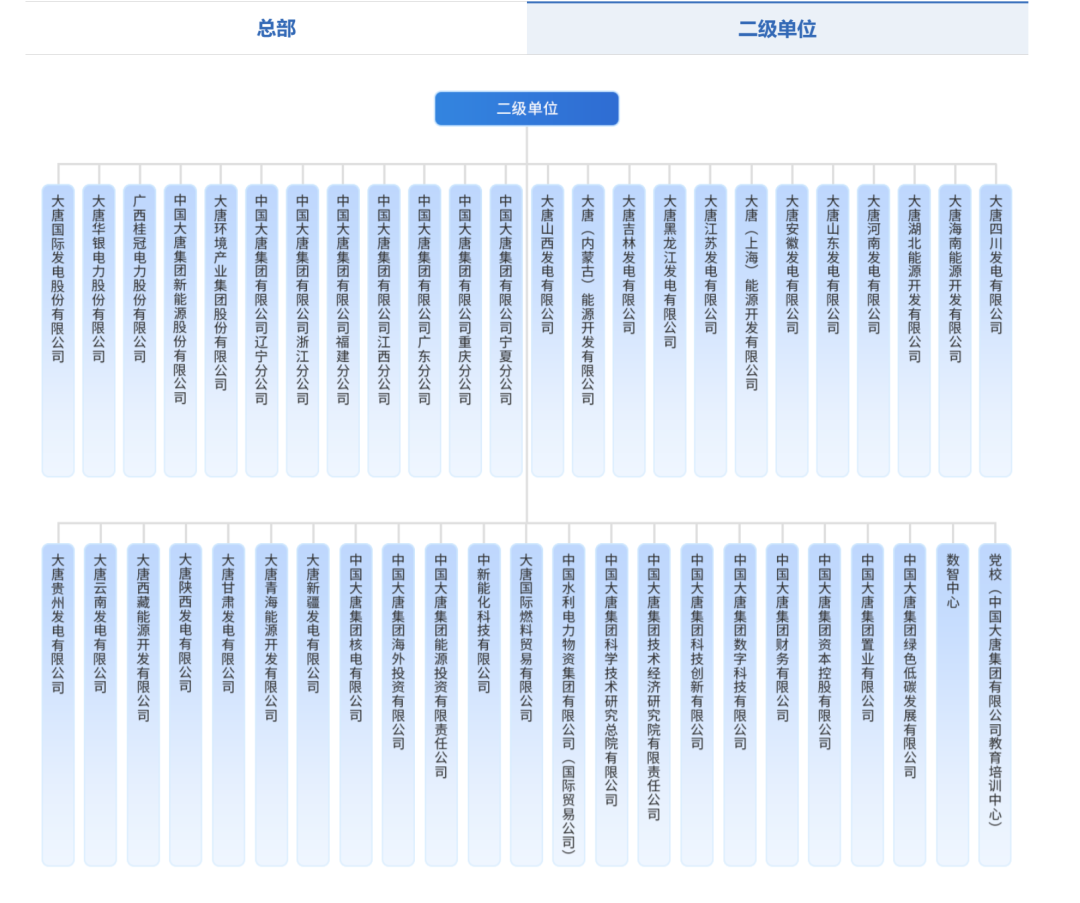Open 大唐华银电力股份有限公司 card
This screenshot has width=1080, height=903.
point(98,331)
